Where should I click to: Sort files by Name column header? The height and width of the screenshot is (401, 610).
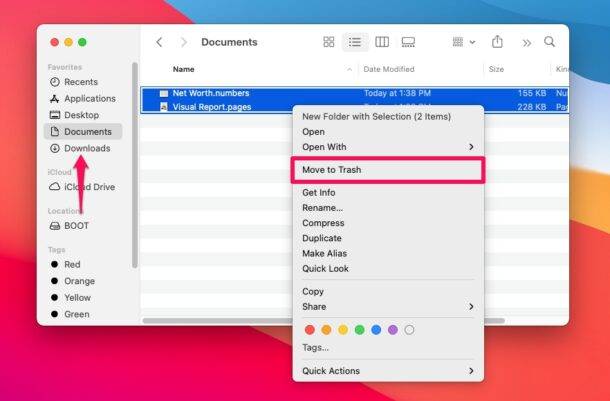pyautogui.click(x=184, y=69)
